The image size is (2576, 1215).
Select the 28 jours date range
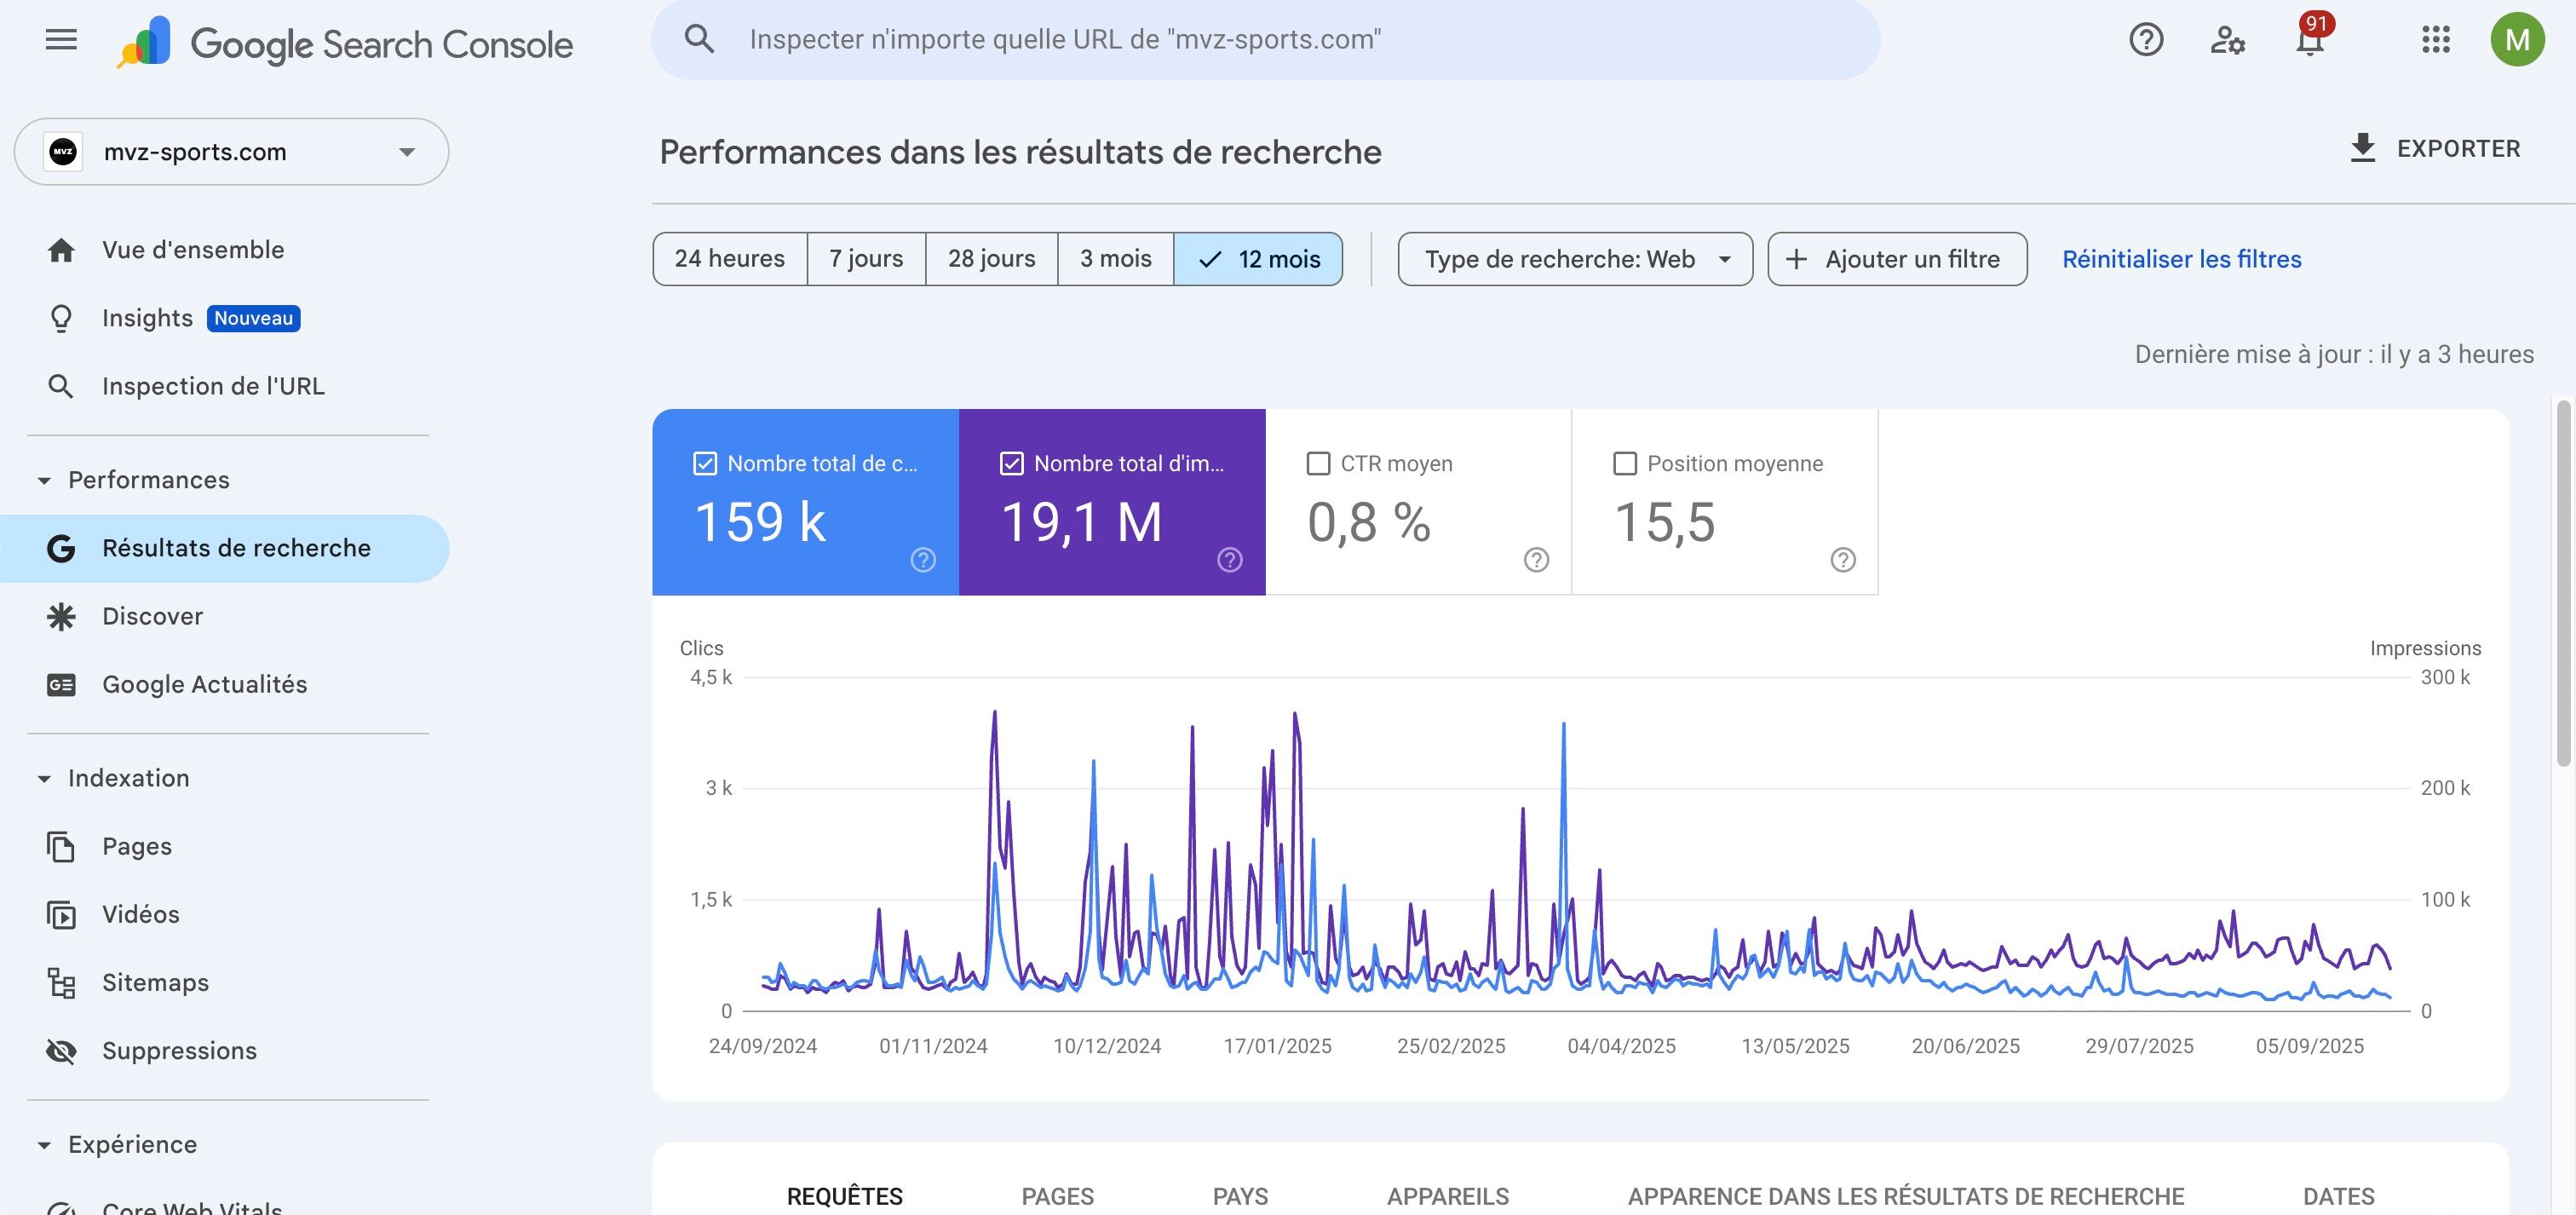coord(991,259)
